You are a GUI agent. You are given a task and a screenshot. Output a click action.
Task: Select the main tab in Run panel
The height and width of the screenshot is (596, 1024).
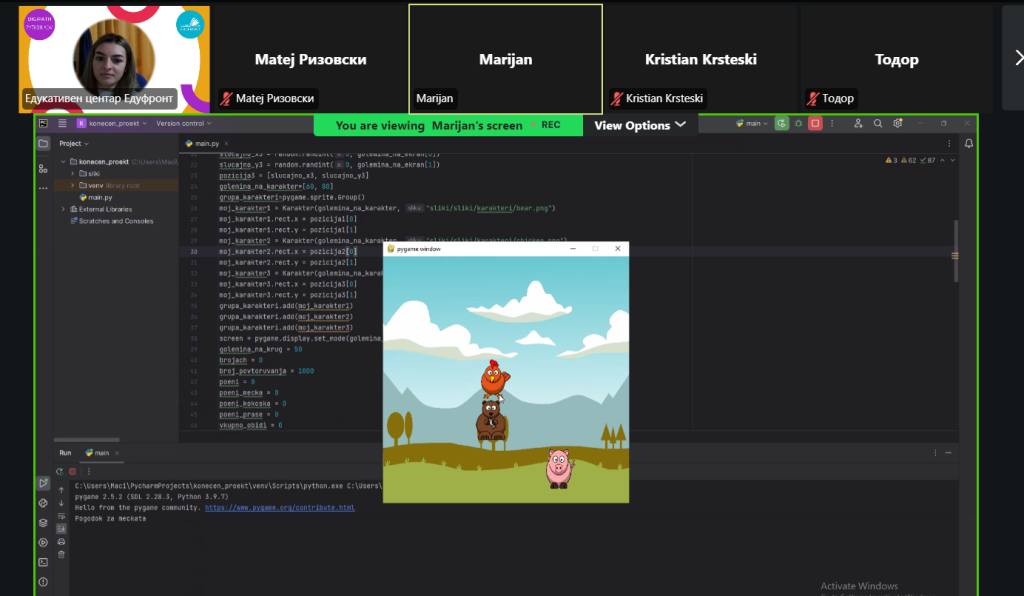(100, 453)
